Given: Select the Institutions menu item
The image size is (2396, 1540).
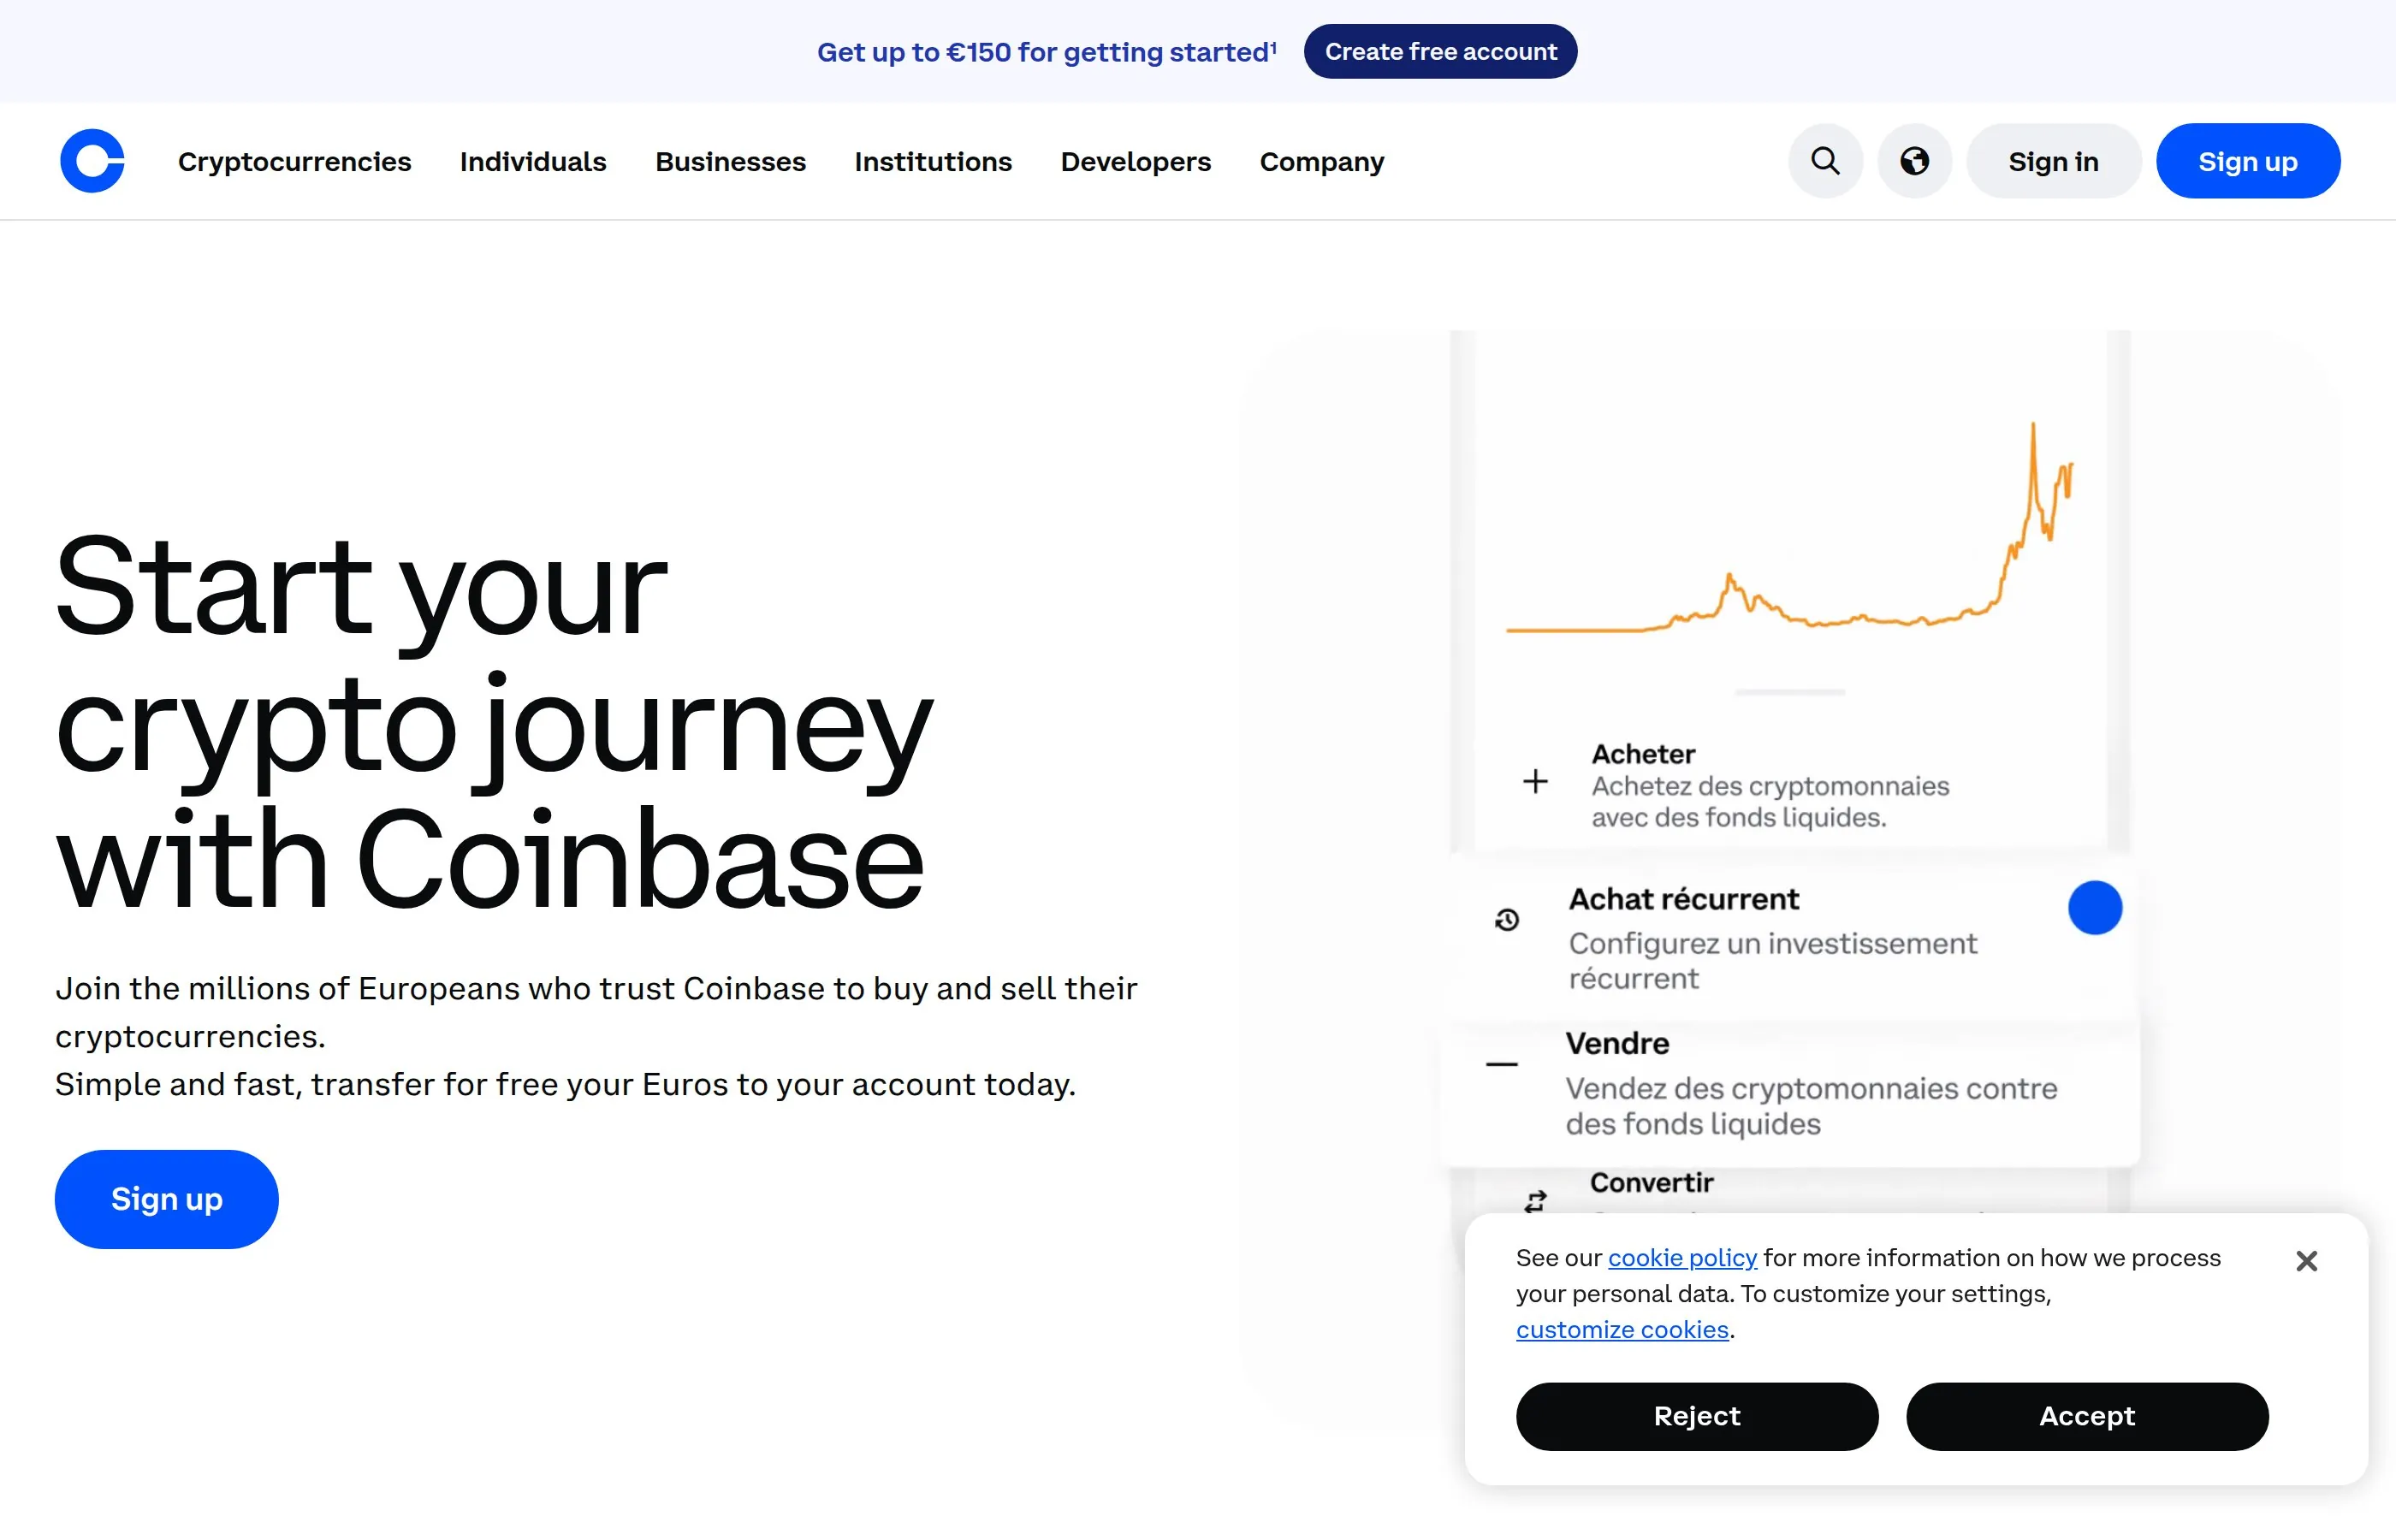Looking at the screenshot, I should pos(933,161).
